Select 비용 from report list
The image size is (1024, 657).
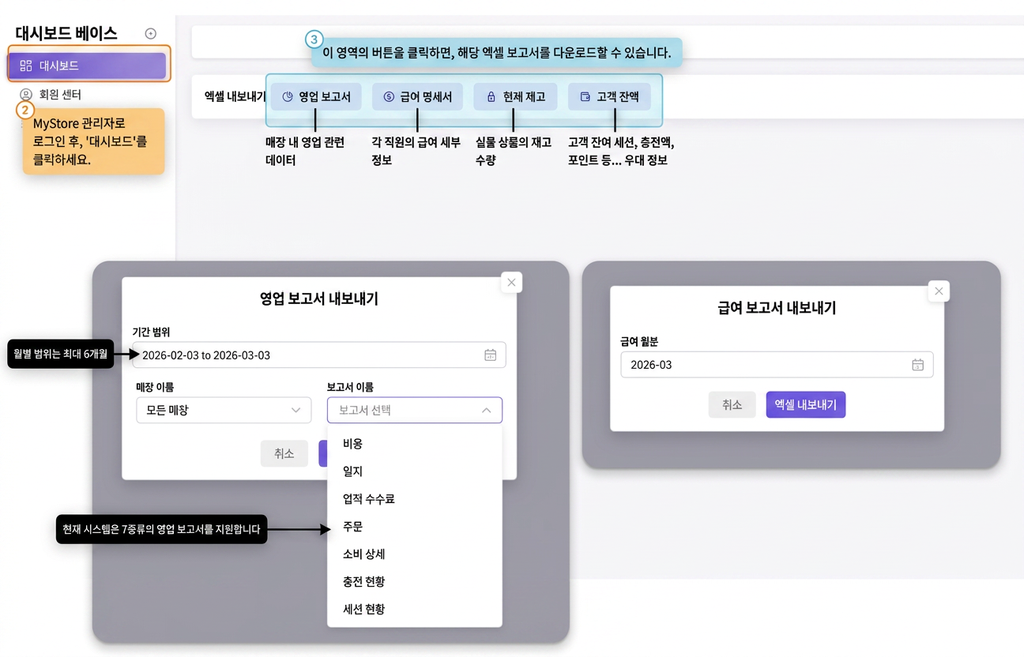(x=415, y=443)
